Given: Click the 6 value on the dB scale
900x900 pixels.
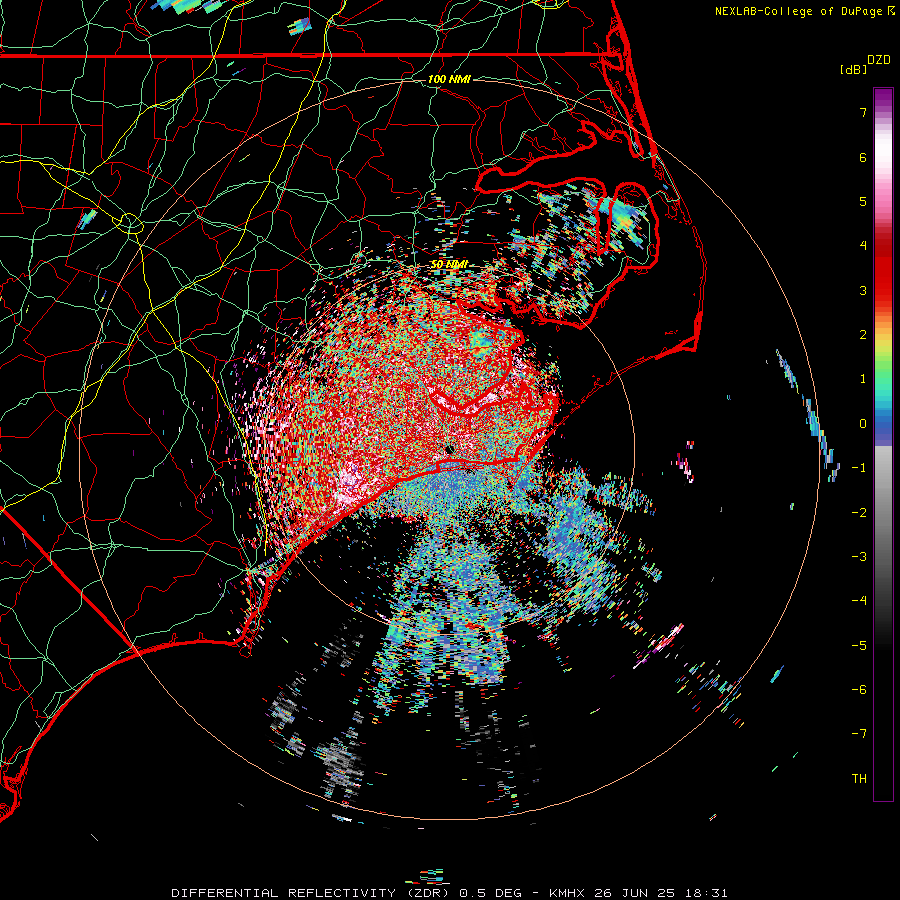Looking at the screenshot, I should point(863,157).
